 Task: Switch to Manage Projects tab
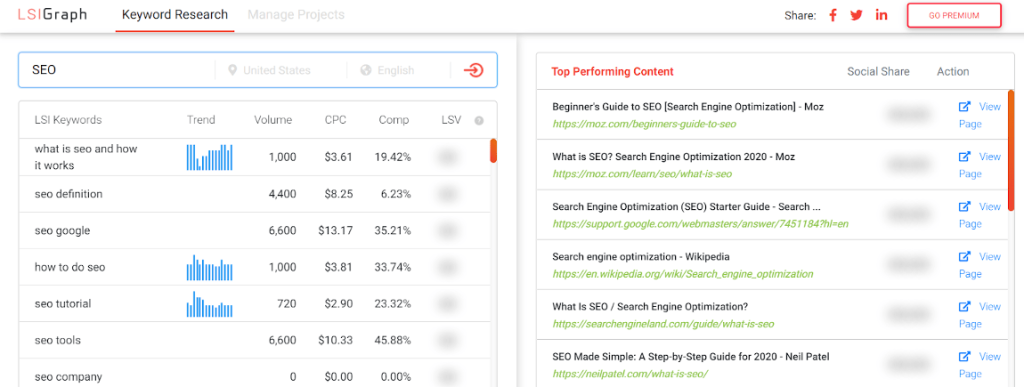[x=296, y=14]
